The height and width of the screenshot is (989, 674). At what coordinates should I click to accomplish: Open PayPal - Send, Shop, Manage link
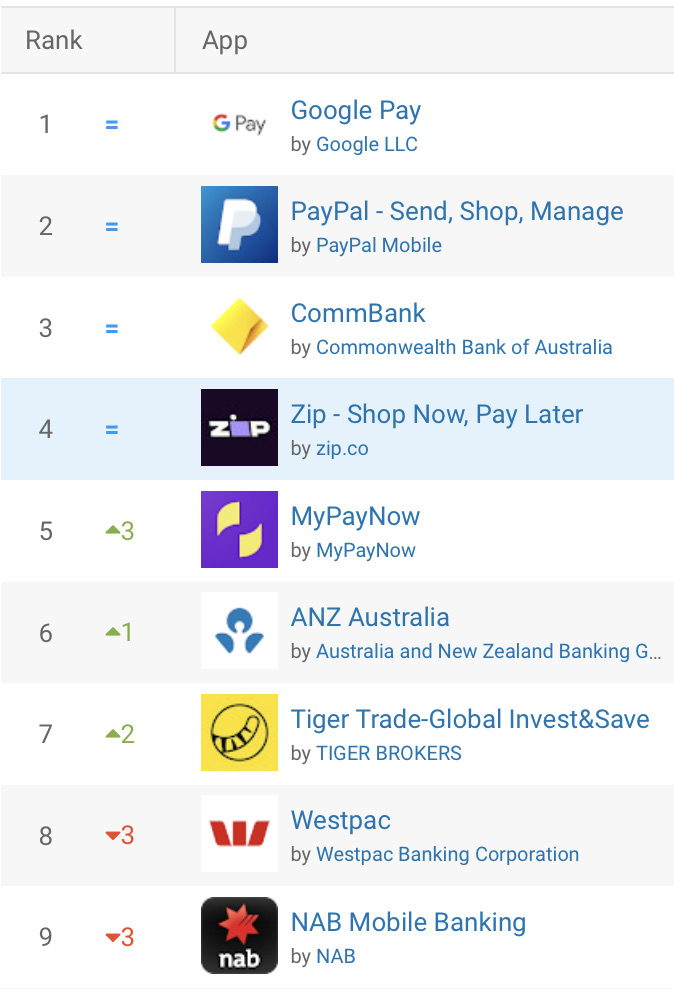coord(456,212)
